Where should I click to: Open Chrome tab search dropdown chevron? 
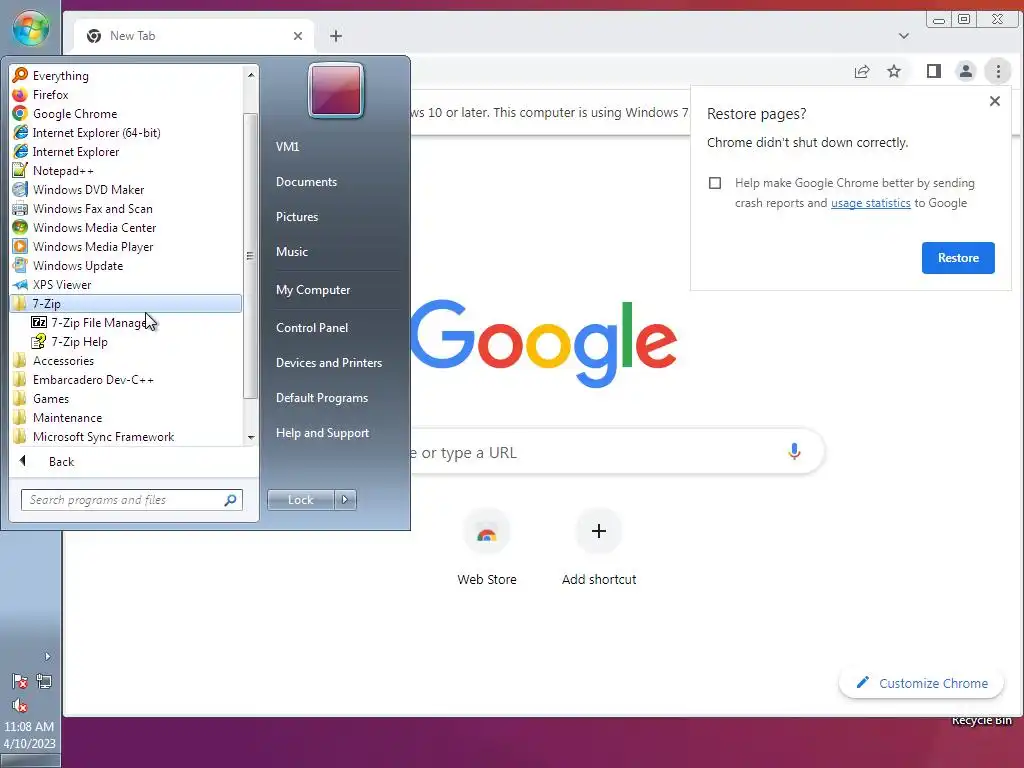[x=904, y=36]
